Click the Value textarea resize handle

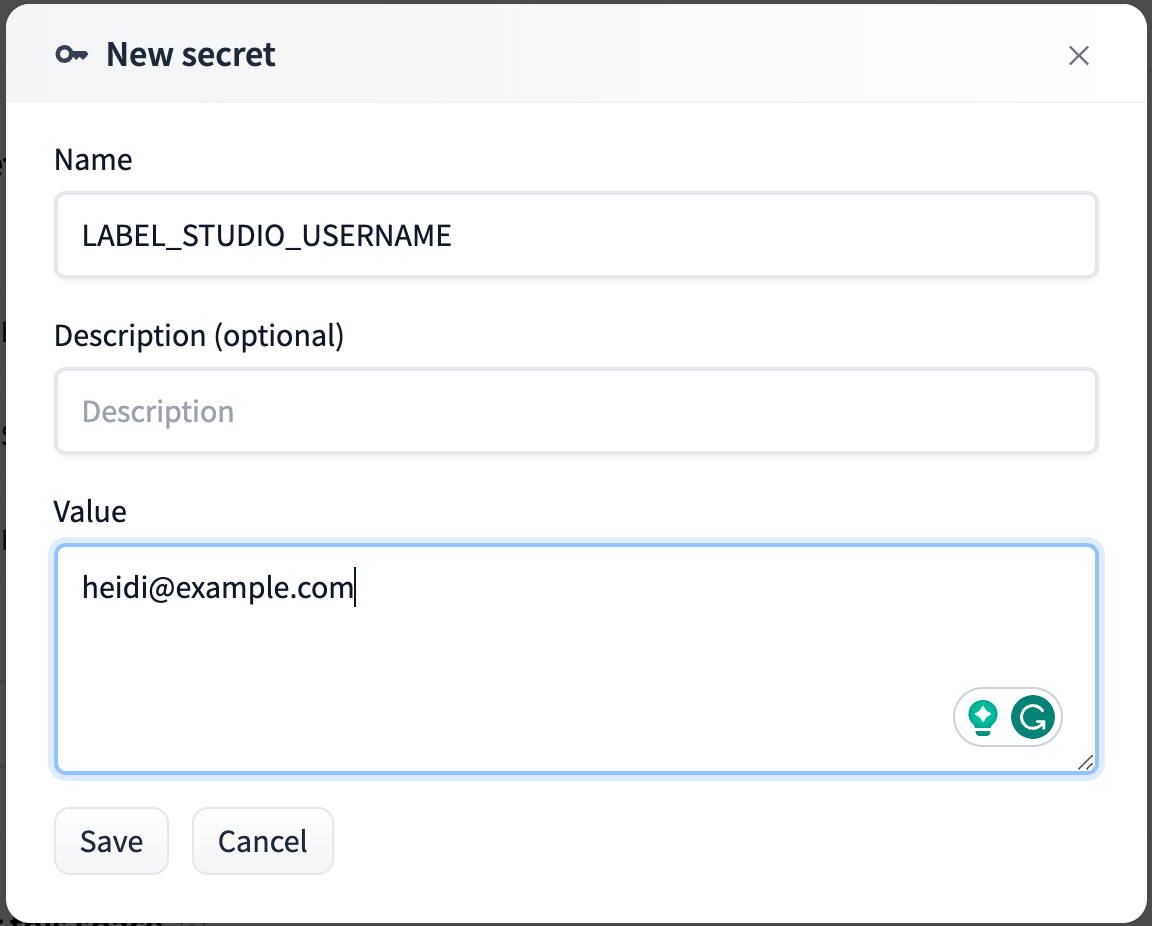pos(1085,762)
